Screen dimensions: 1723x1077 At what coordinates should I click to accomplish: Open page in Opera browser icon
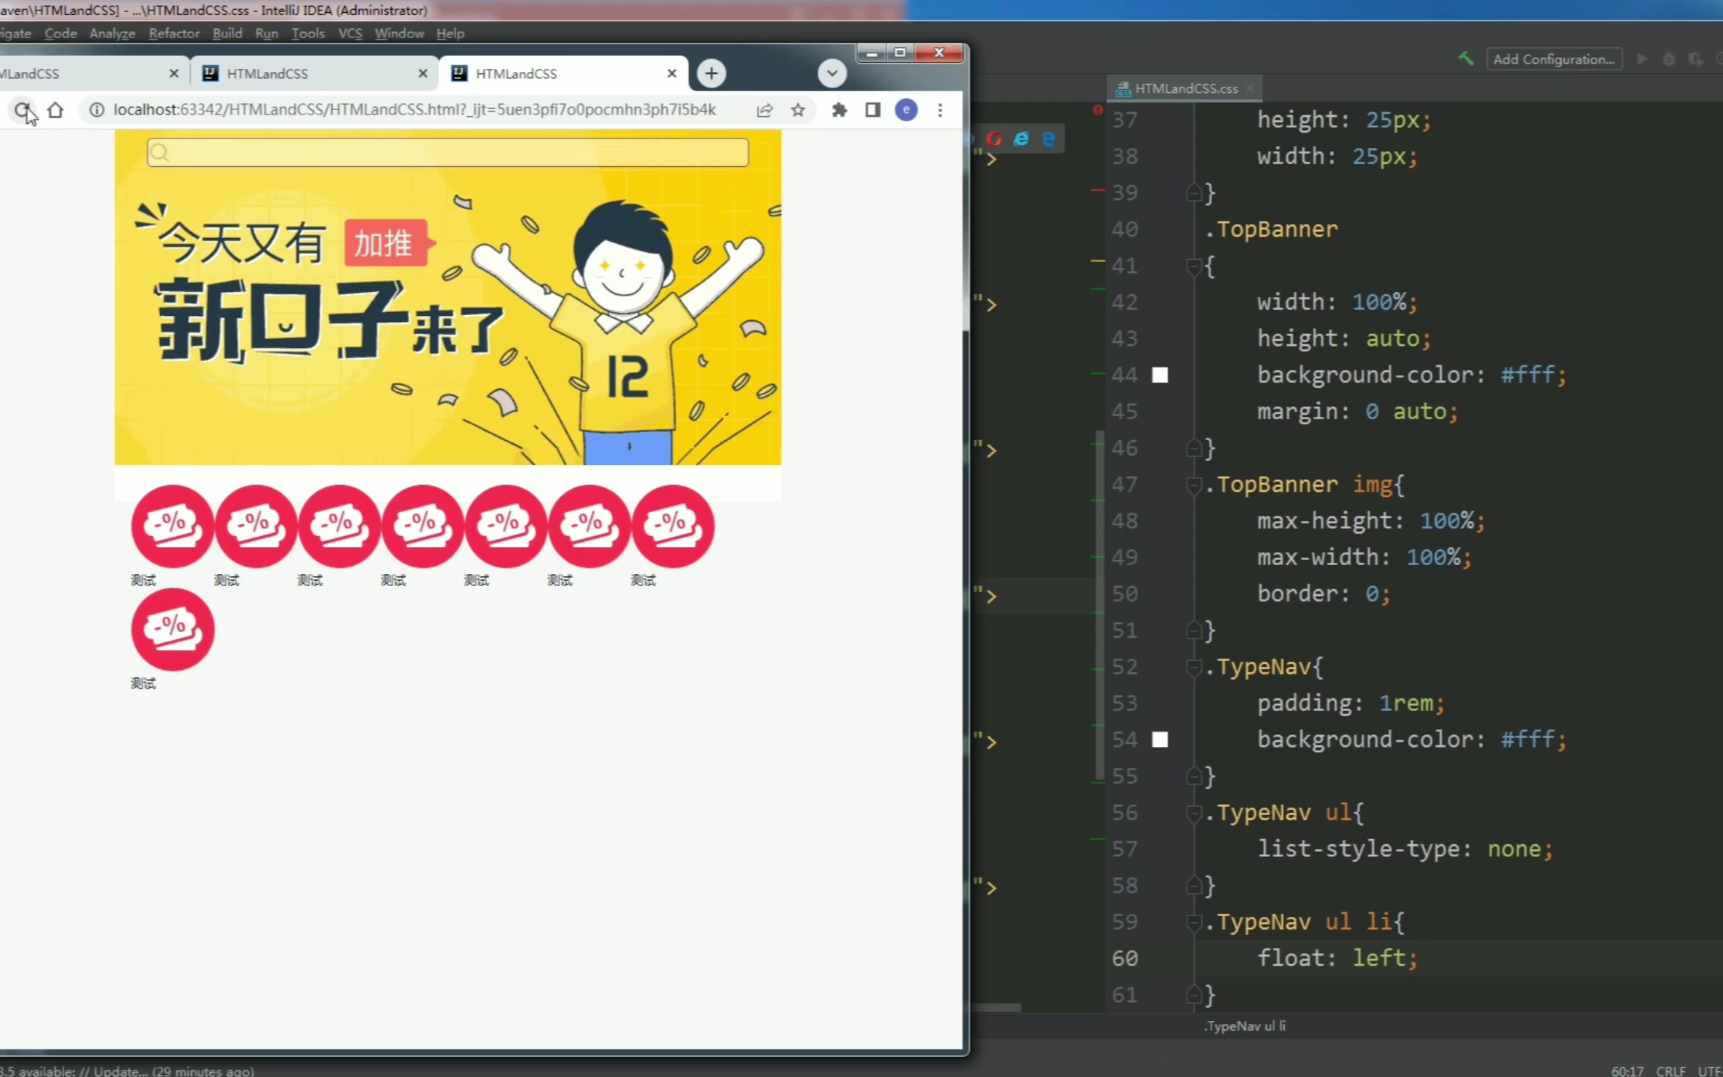[x=994, y=139]
